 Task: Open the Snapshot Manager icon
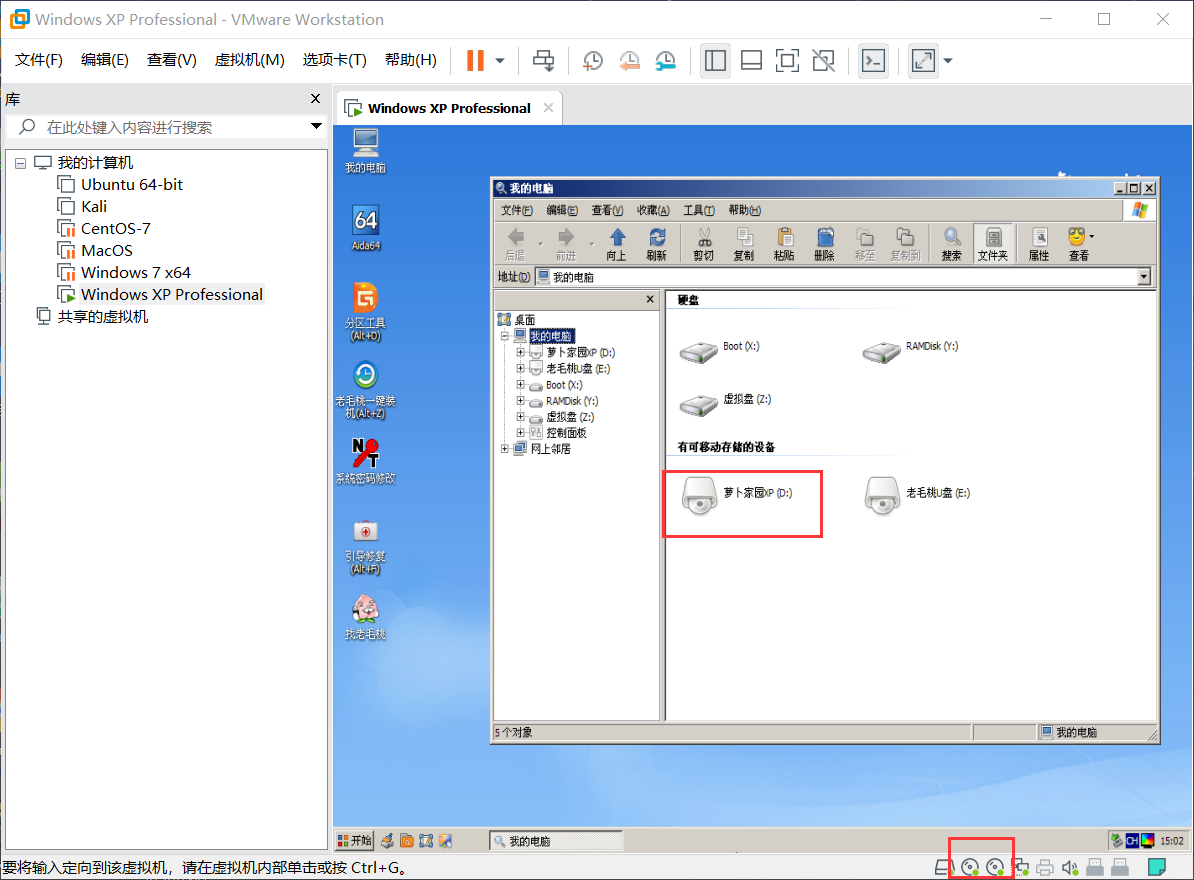pos(664,61)
